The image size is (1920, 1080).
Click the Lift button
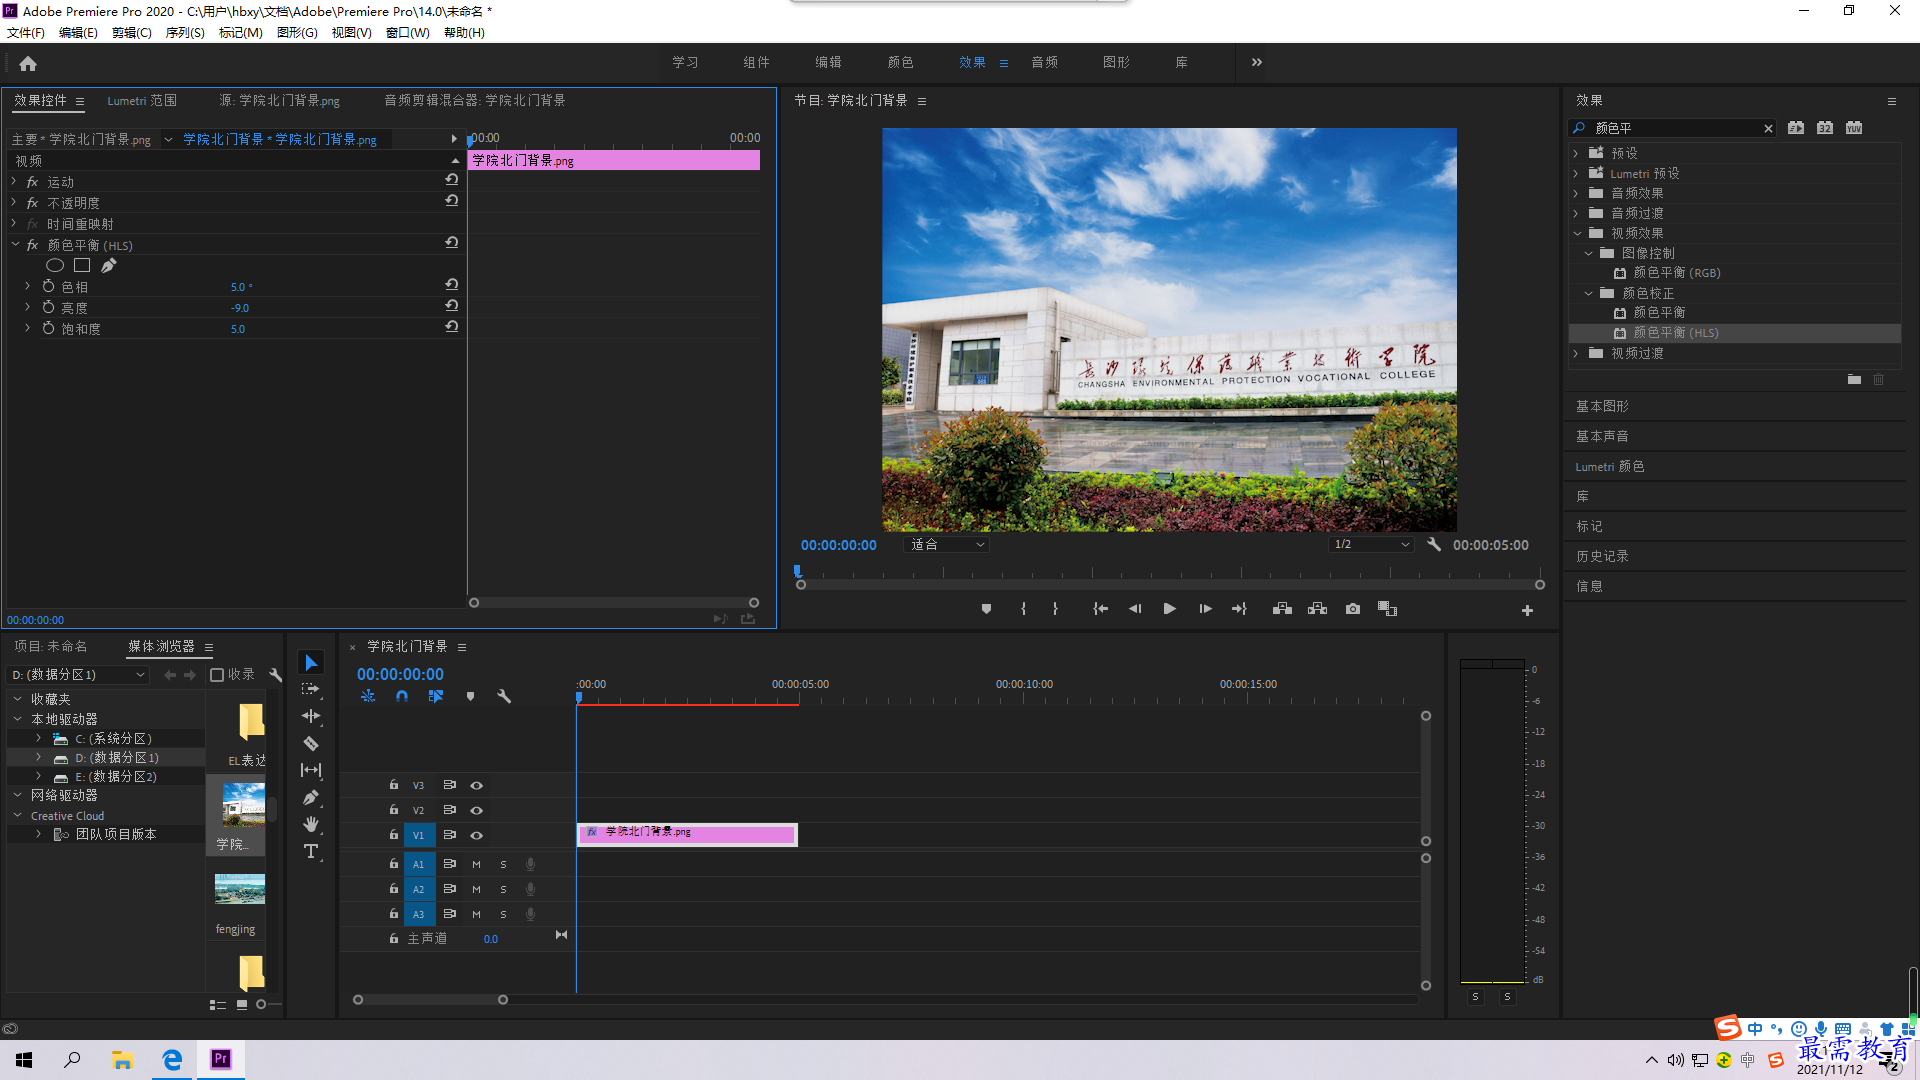pos(1282,609)
